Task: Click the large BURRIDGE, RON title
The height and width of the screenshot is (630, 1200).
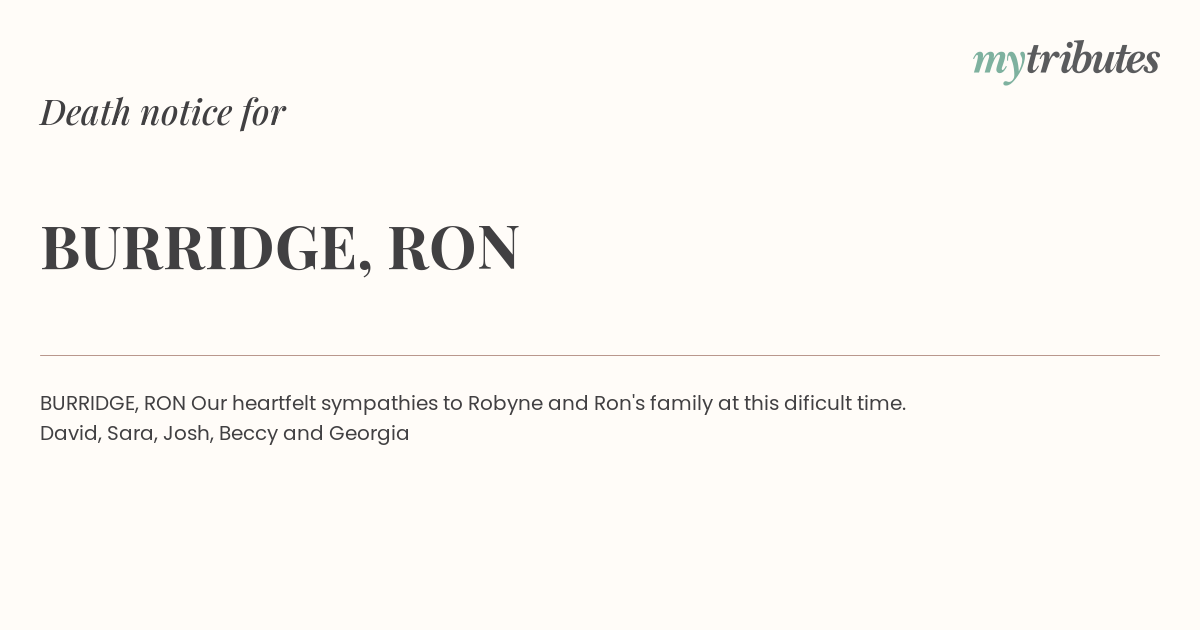Action: click(x=280, y=248)
